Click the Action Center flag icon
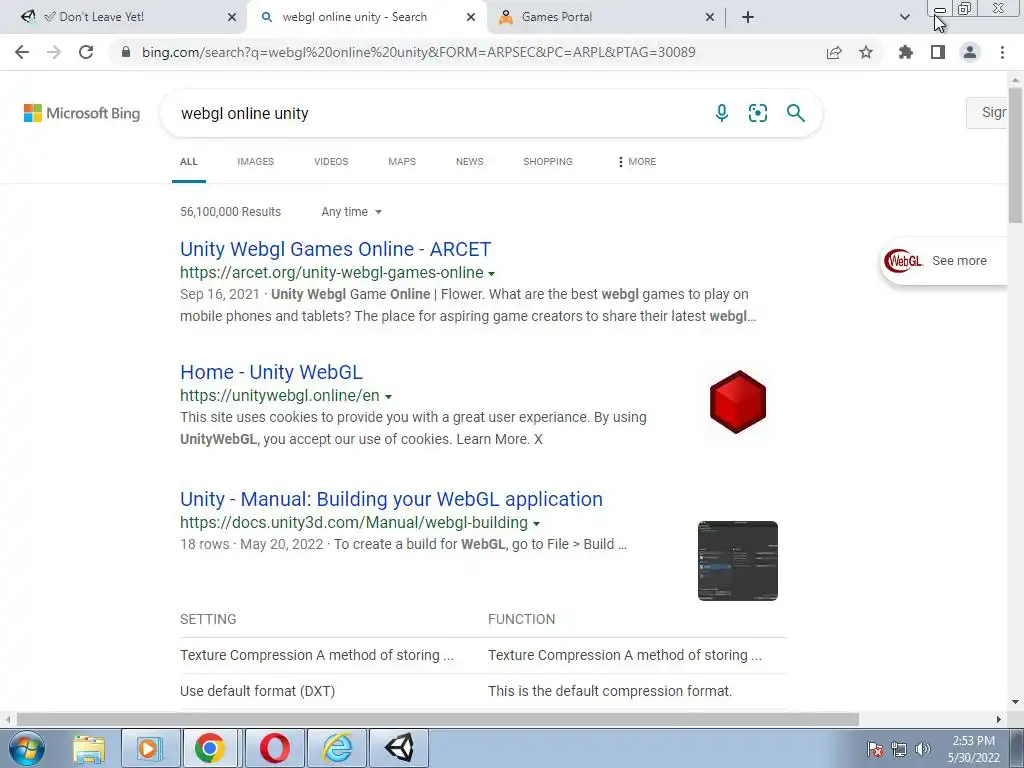The image size is (1024, 768). [875, 749]
